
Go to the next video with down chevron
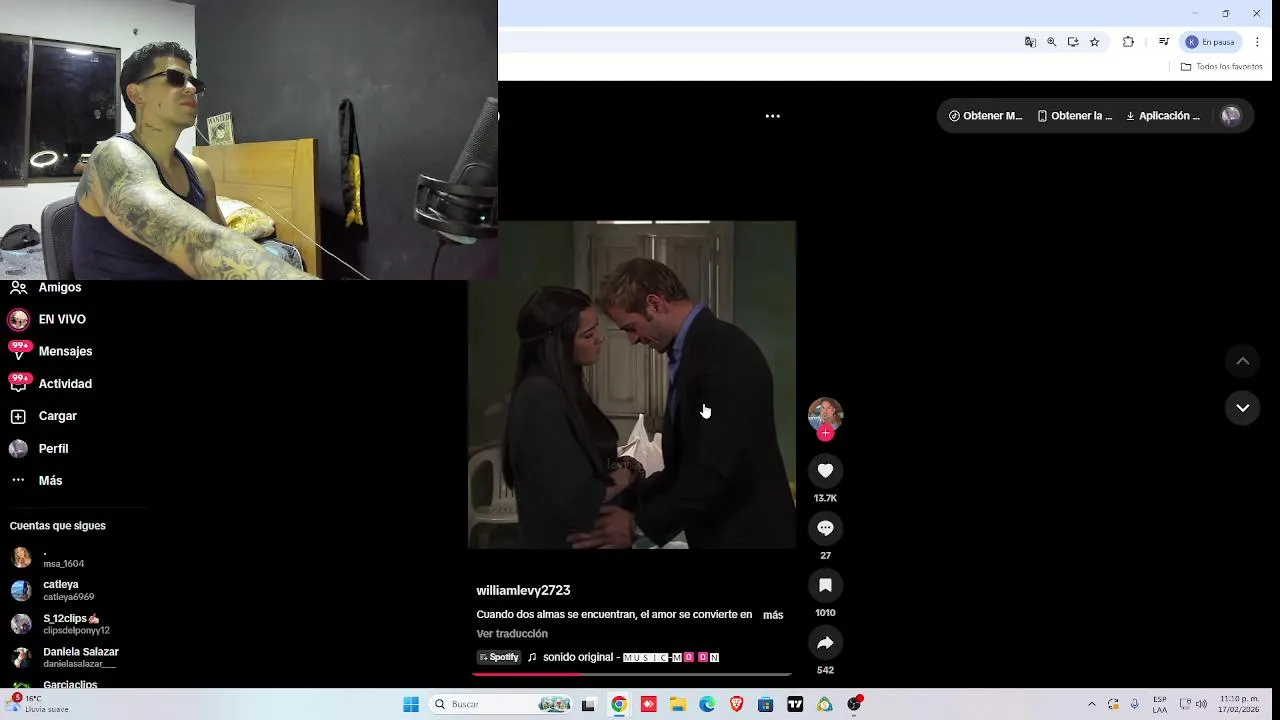[x=1242, y=407]
